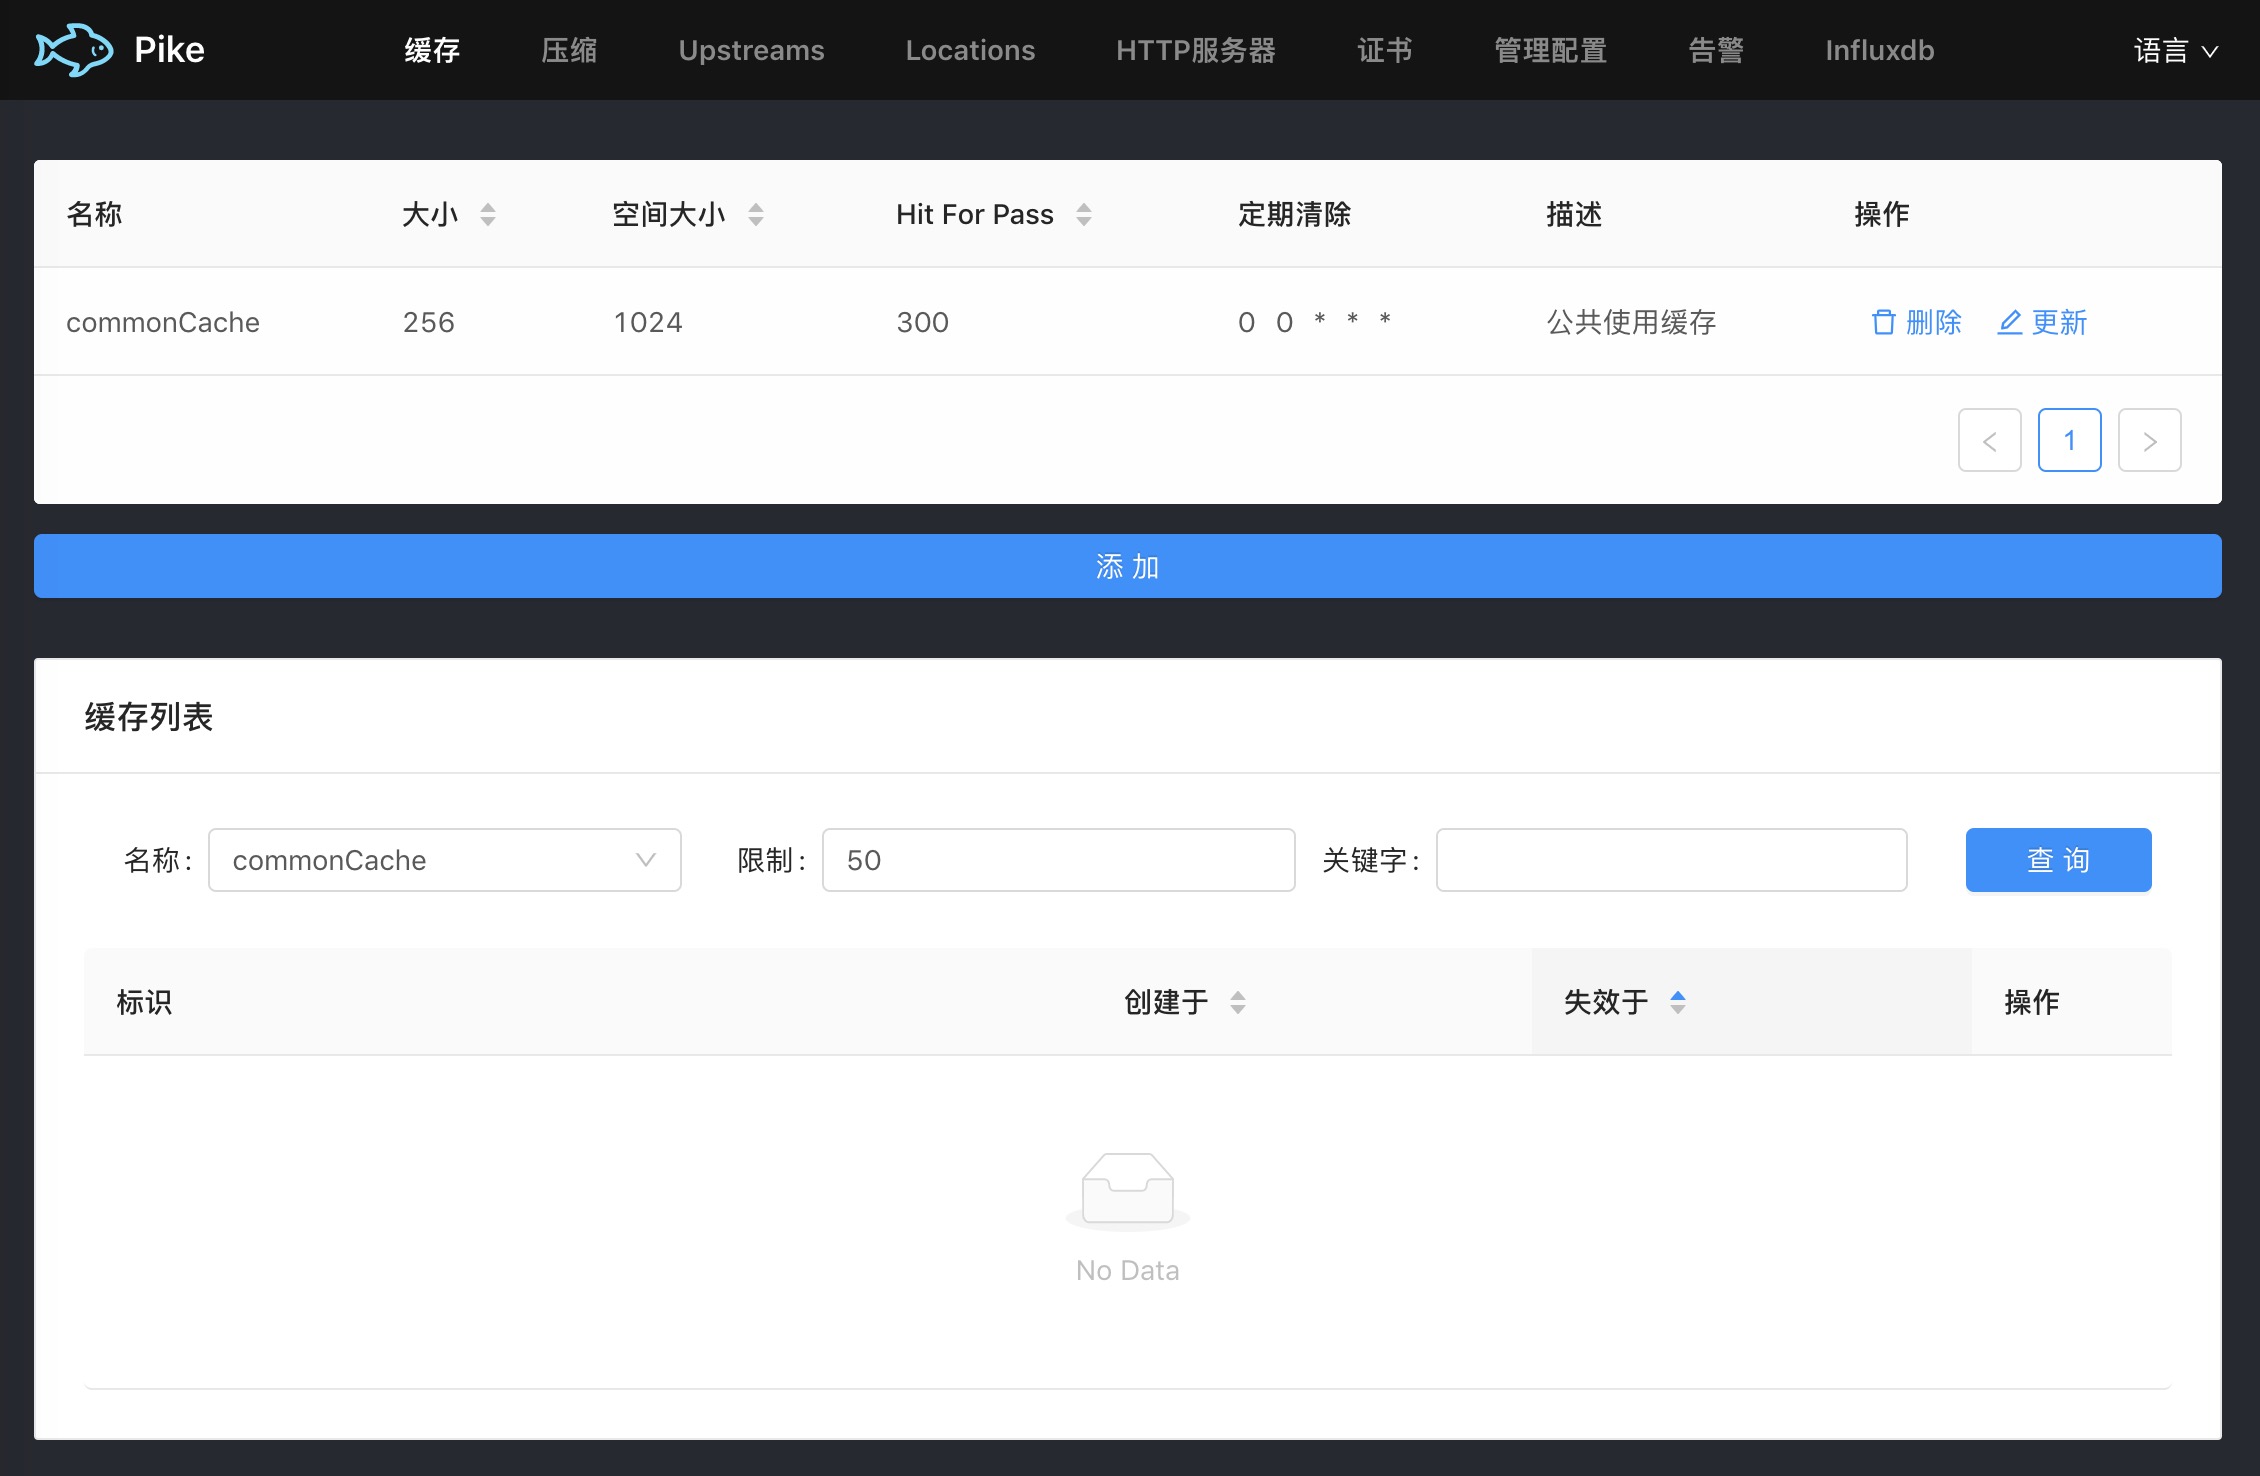Click the 查询 query button

click(2057, 859)
